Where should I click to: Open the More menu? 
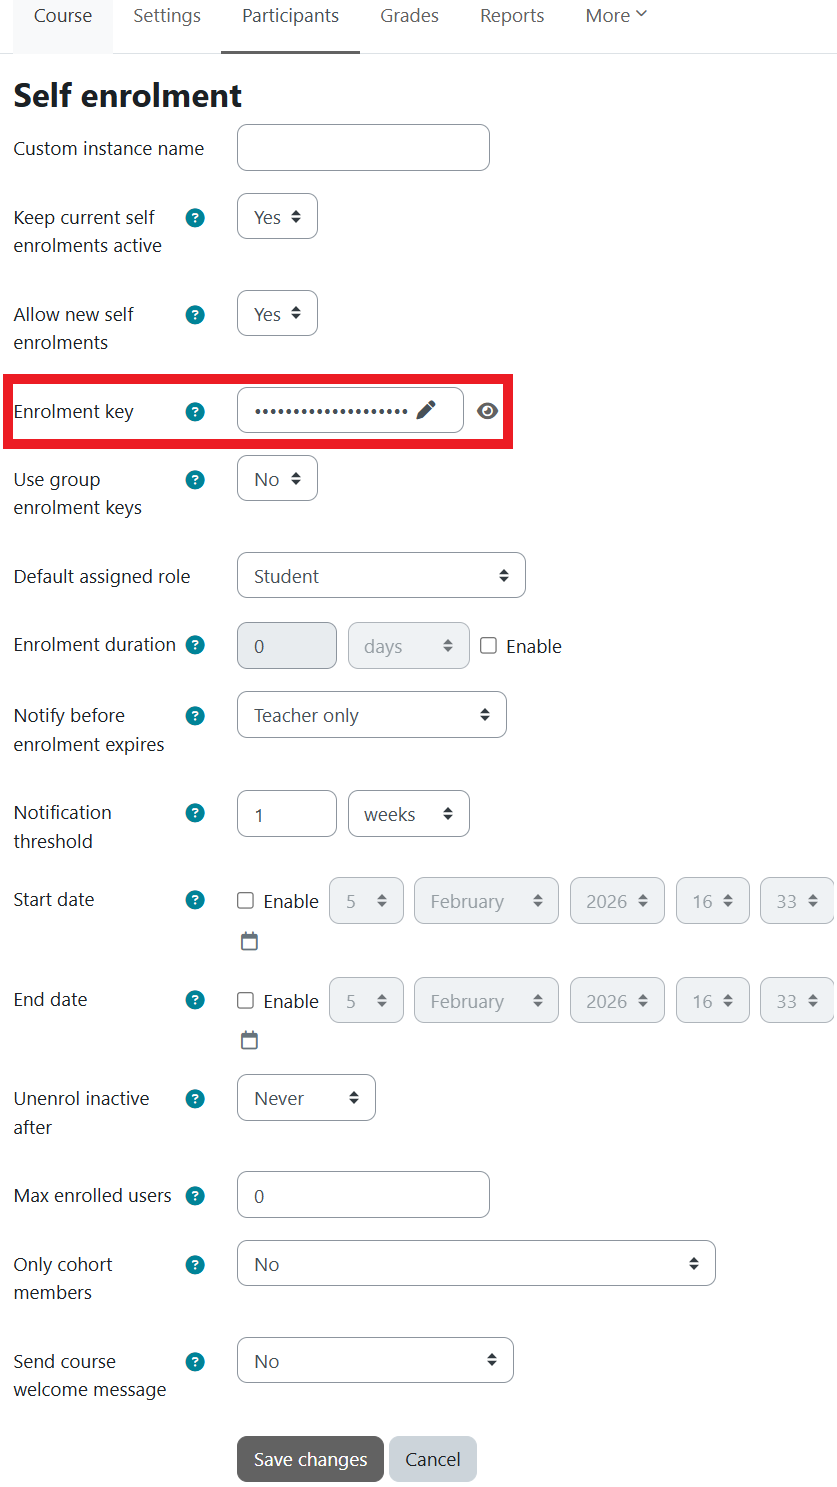616,16
